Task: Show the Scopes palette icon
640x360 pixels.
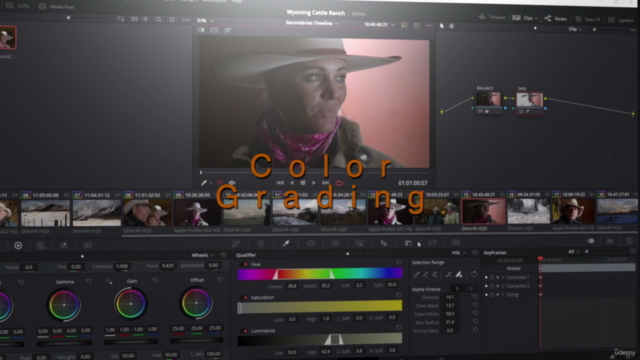Action: (x=610, y=241)
